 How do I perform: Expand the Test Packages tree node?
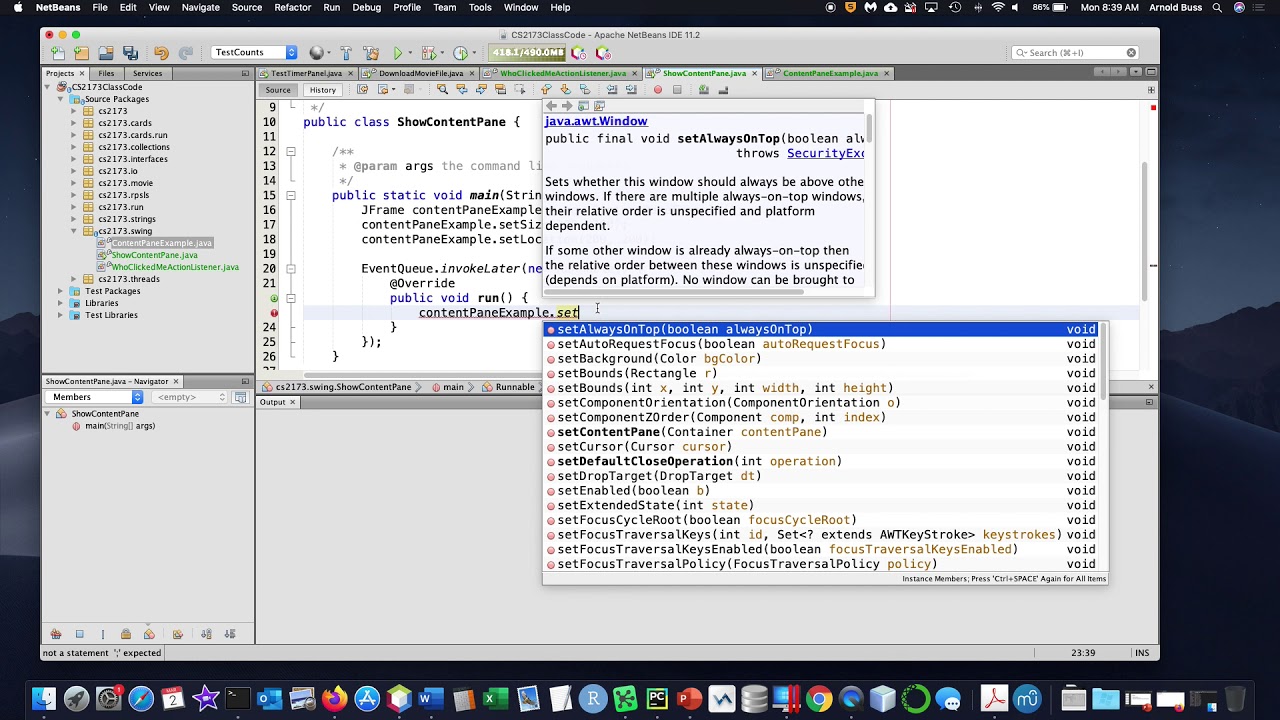point(60,291)
